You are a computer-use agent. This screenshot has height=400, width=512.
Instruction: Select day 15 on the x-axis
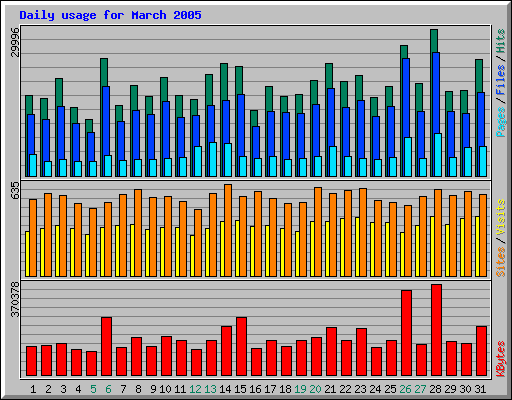point(240,389)
